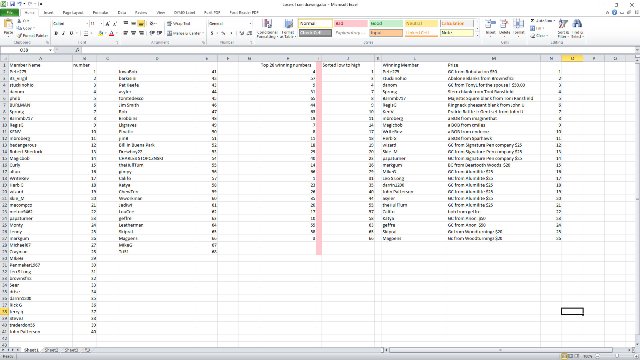
Task: Open the green File button
Action: point(9,13)
